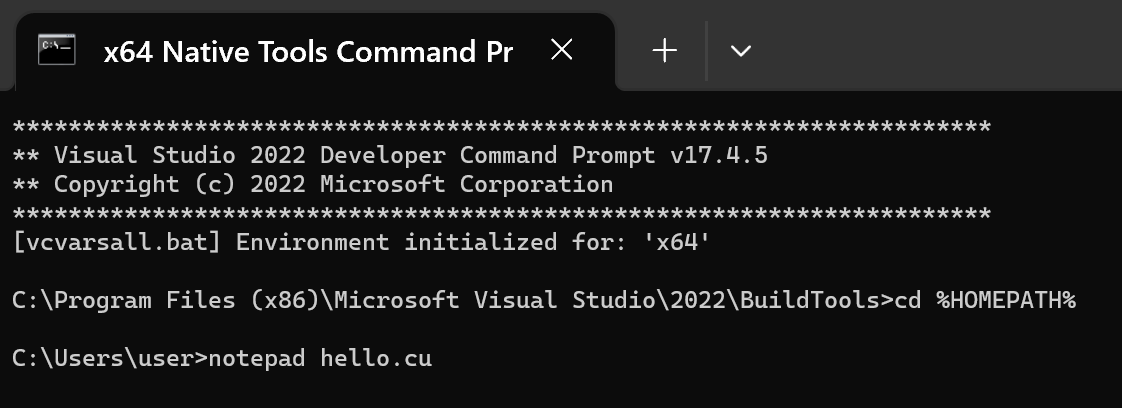1122x408 pixels.
Task: Click the top row of asterisks
Action: pyautogui.click(x=502, y=127)
